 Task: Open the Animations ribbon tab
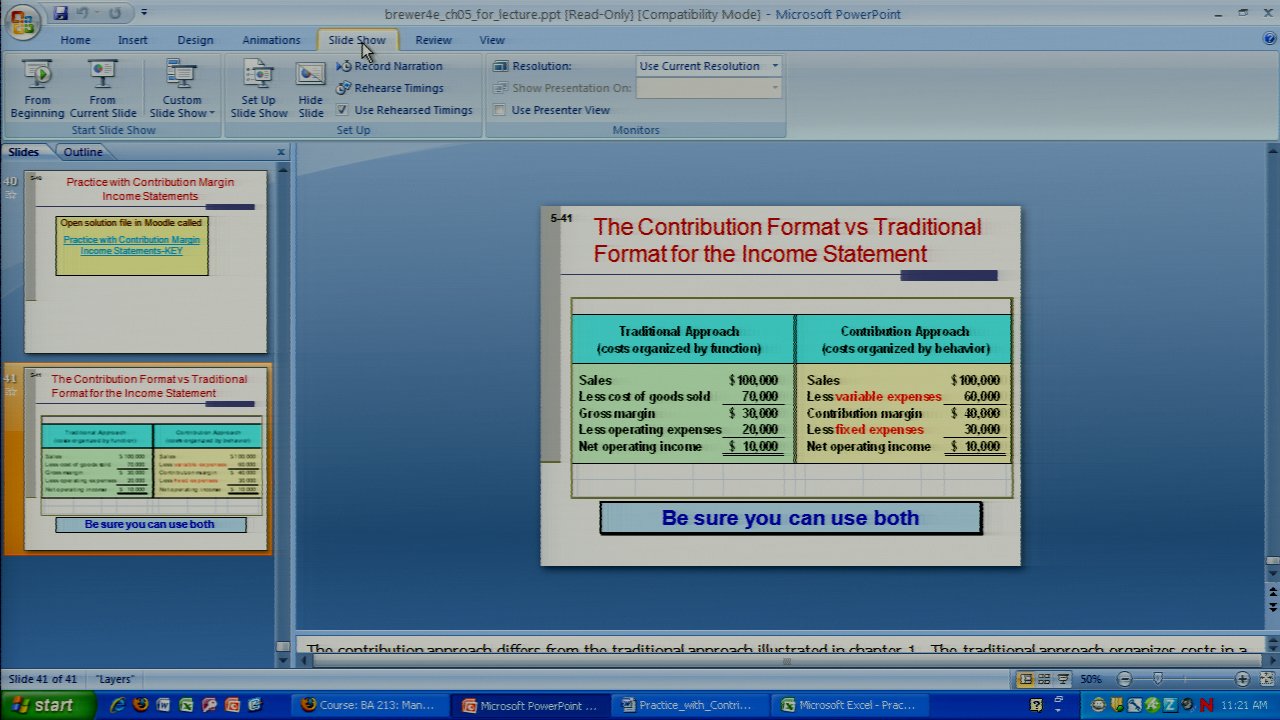(x=271, y=40)
